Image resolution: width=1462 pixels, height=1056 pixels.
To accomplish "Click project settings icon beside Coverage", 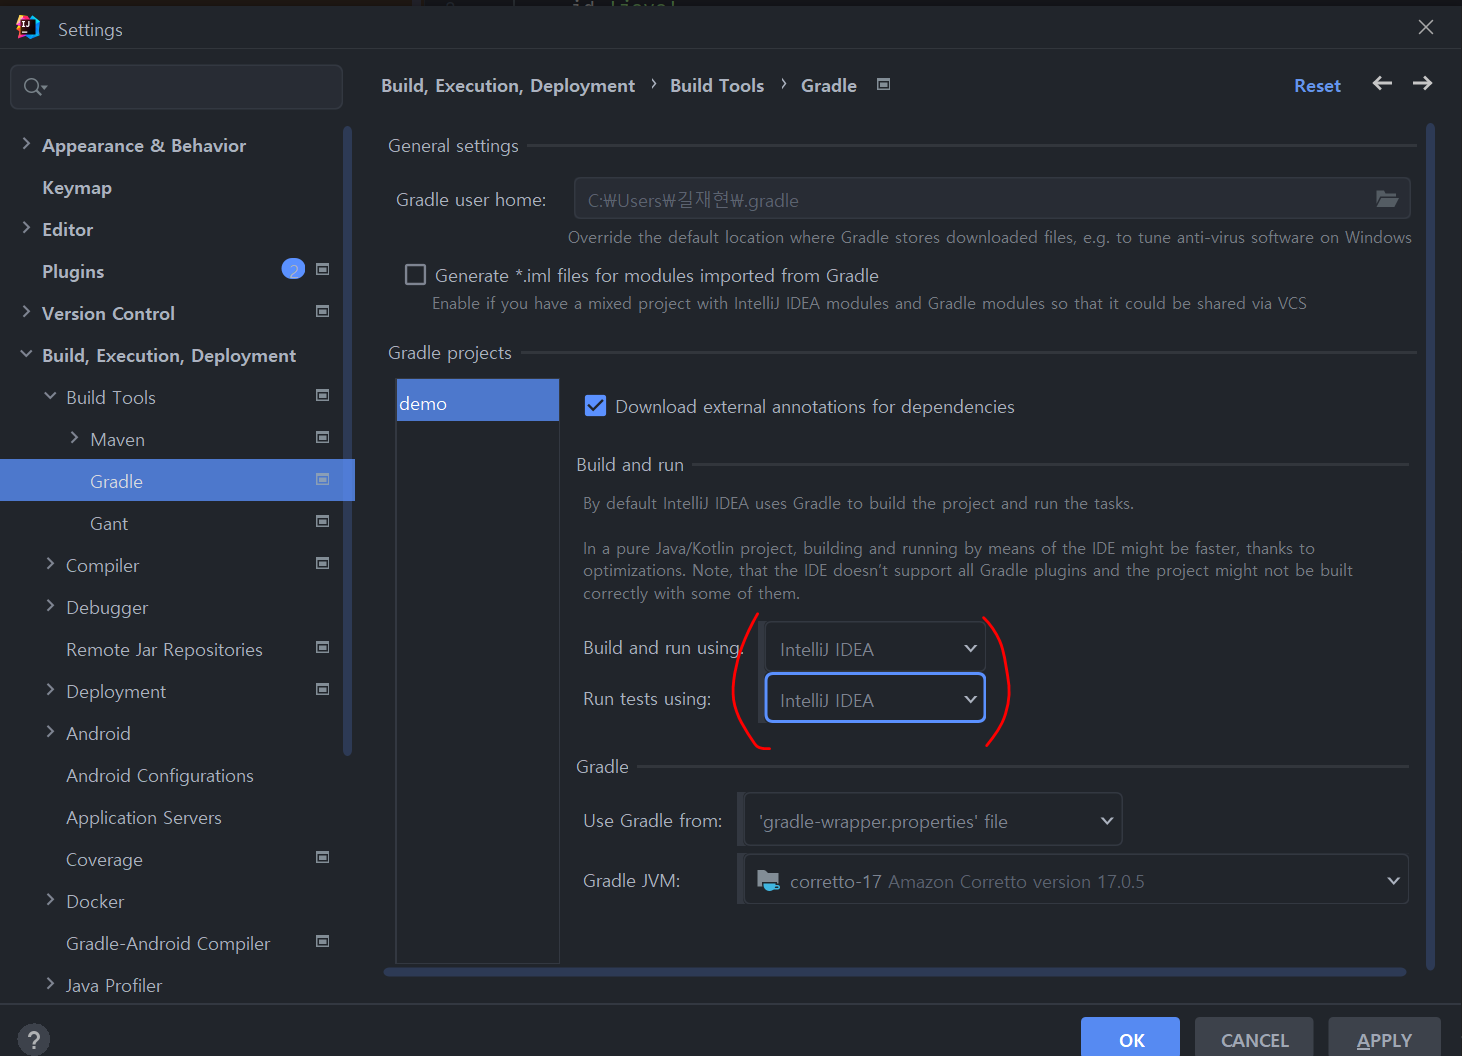I will coord(322,857).
